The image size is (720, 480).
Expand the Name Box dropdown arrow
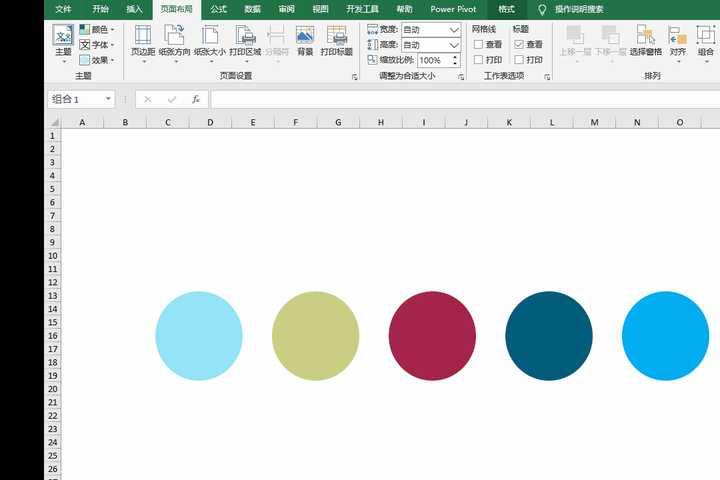(x=108, y=99)
